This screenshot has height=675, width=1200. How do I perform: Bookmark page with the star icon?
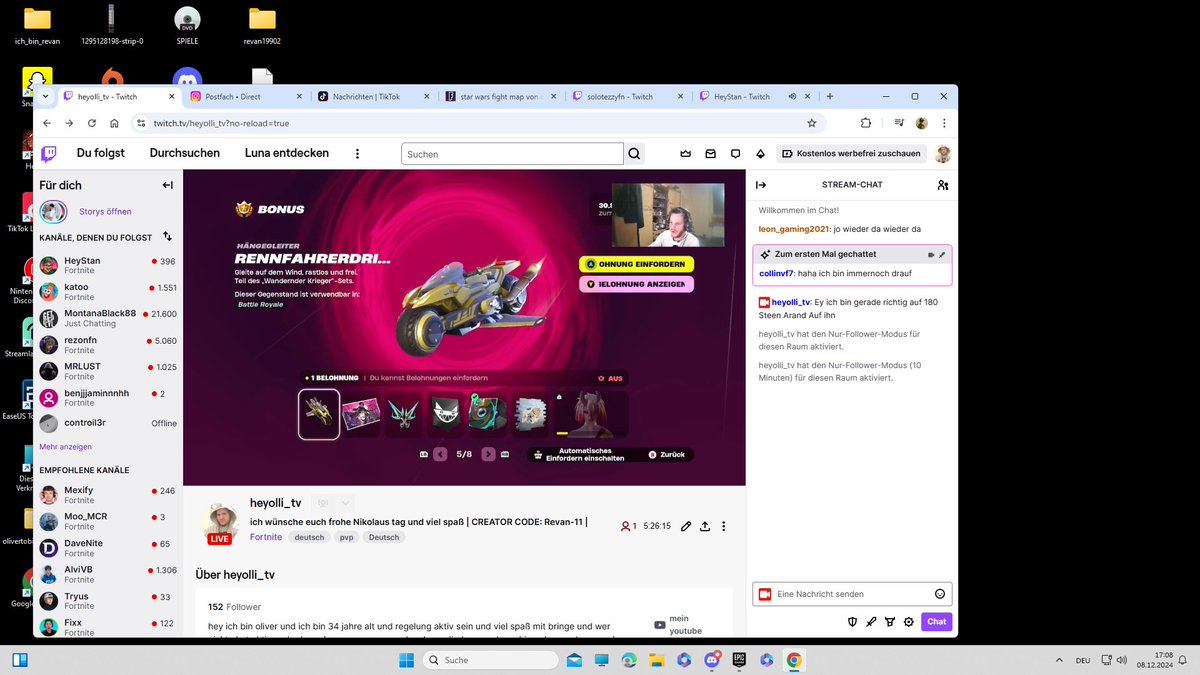click(x=812, y=123)
